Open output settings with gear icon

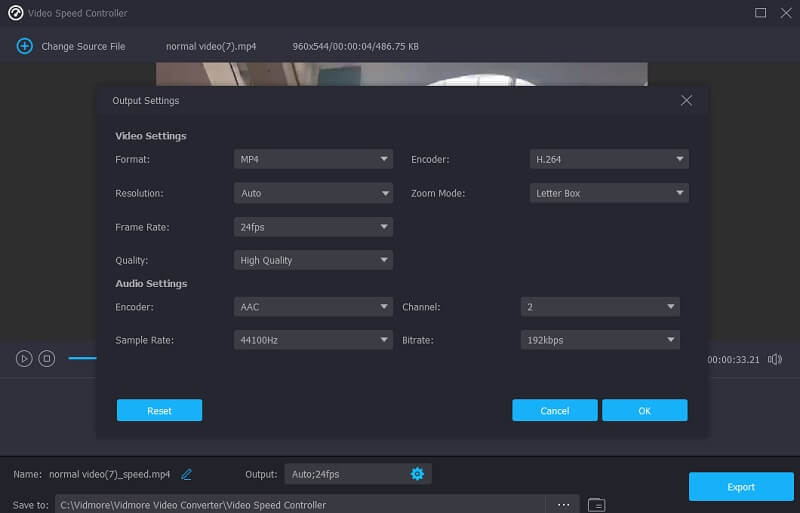click(418, 473)
